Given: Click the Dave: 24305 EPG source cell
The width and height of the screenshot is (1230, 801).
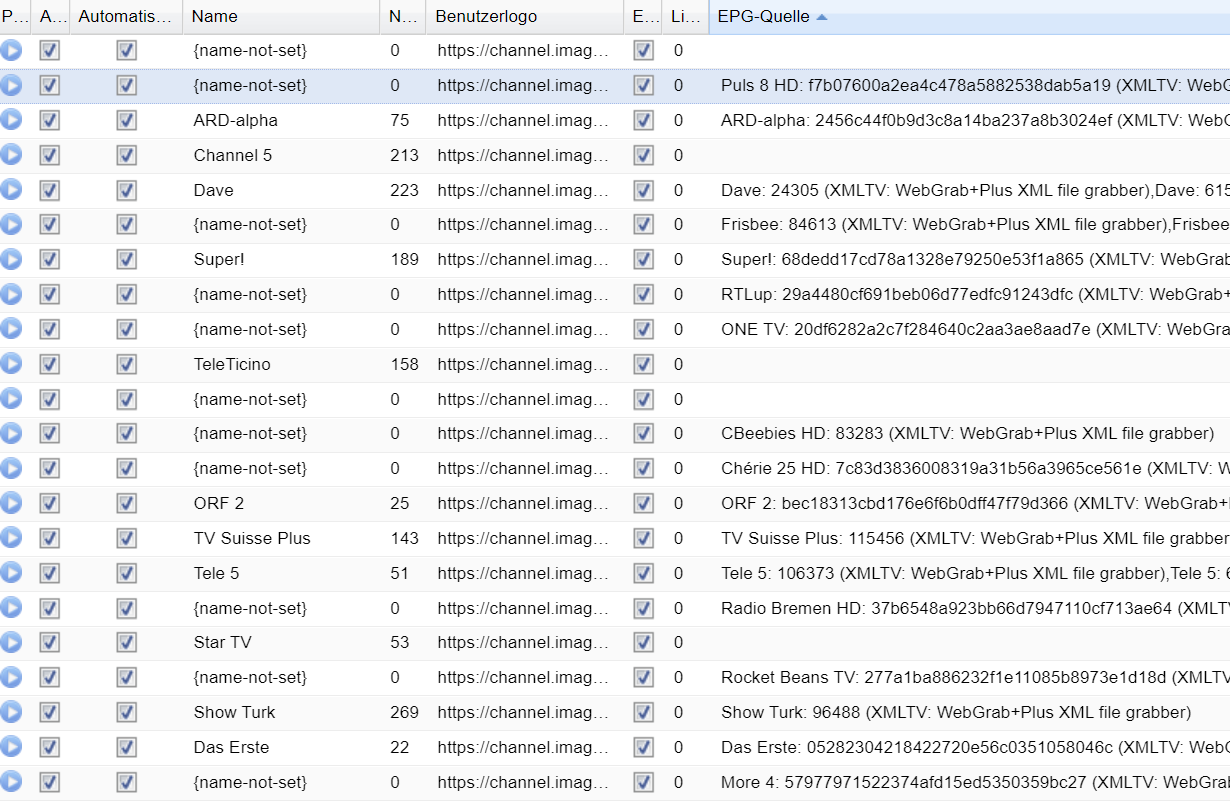Looking at the screenshot, I should coord(969,190).
